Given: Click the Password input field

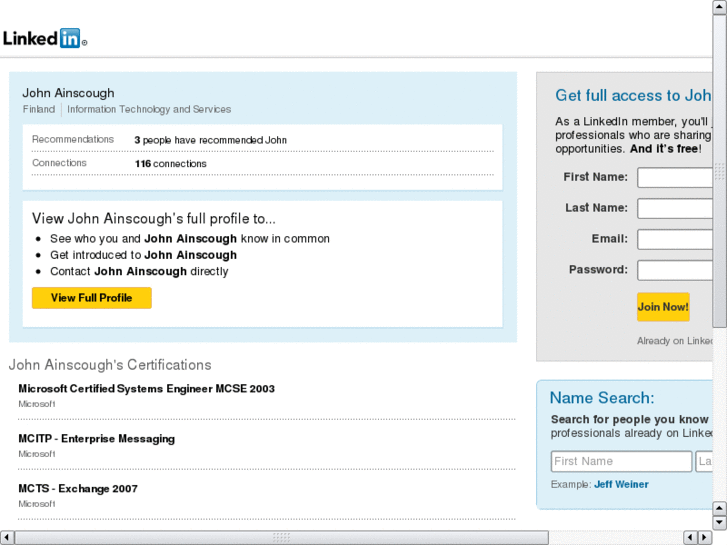Looking at the screenshot, I should point(675,271).
